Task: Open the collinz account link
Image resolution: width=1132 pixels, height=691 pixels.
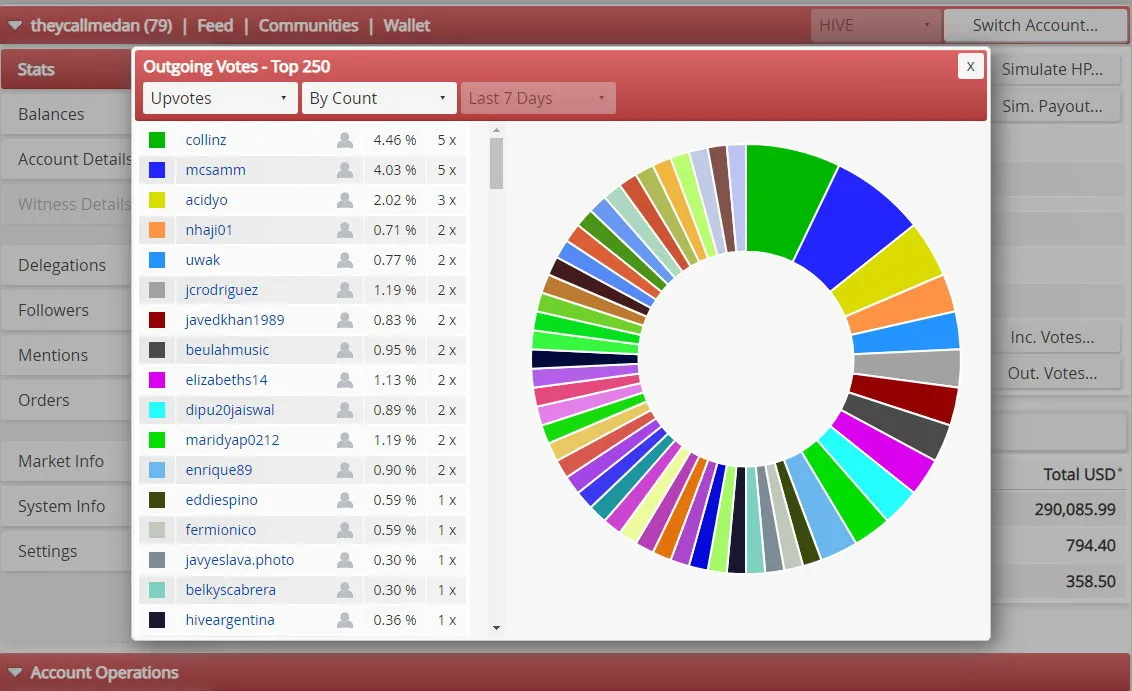Action: [206, 140]
